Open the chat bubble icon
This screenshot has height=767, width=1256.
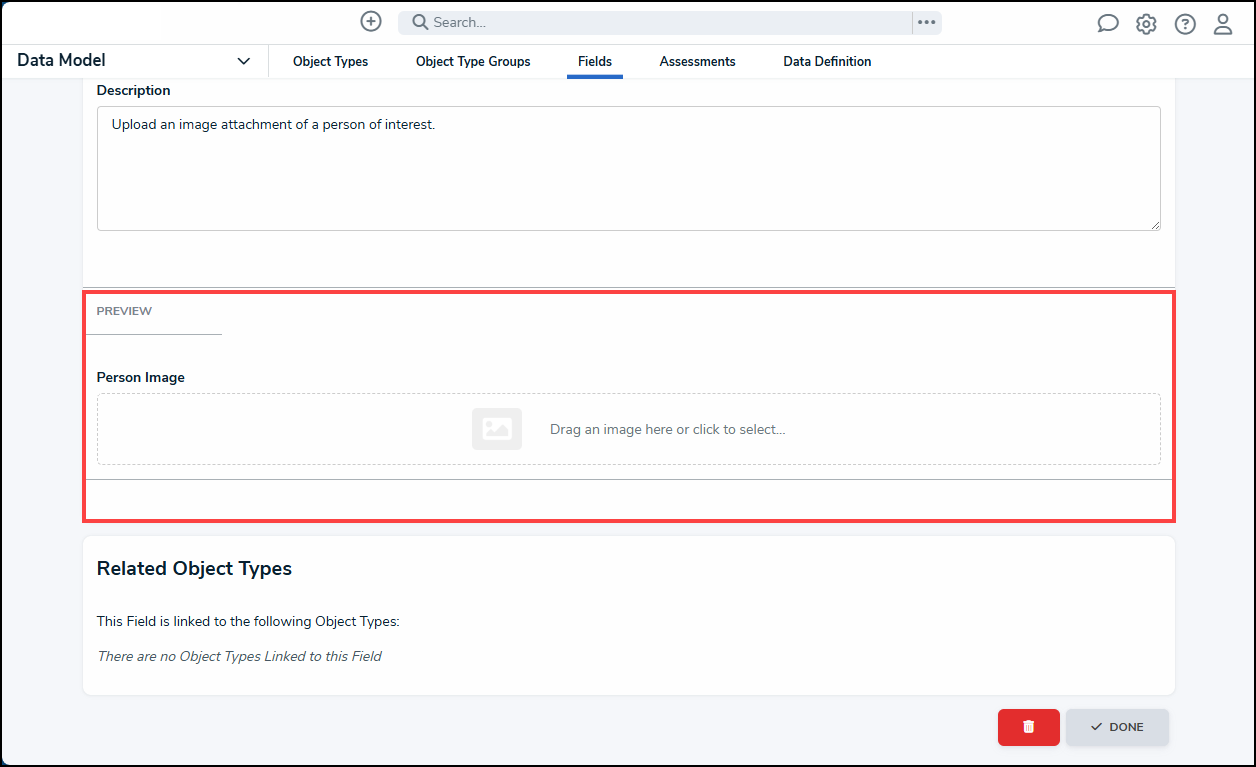1108,24
